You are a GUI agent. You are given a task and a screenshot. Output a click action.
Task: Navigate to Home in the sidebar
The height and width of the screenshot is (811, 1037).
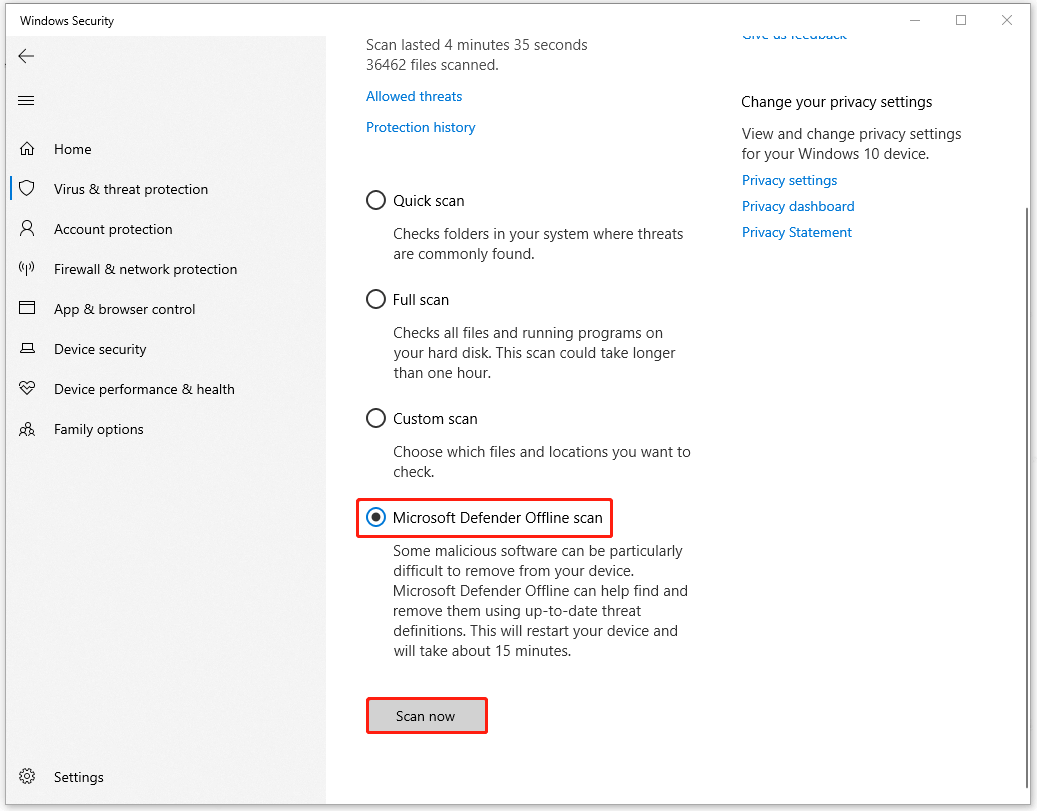(x=73, y=149)
